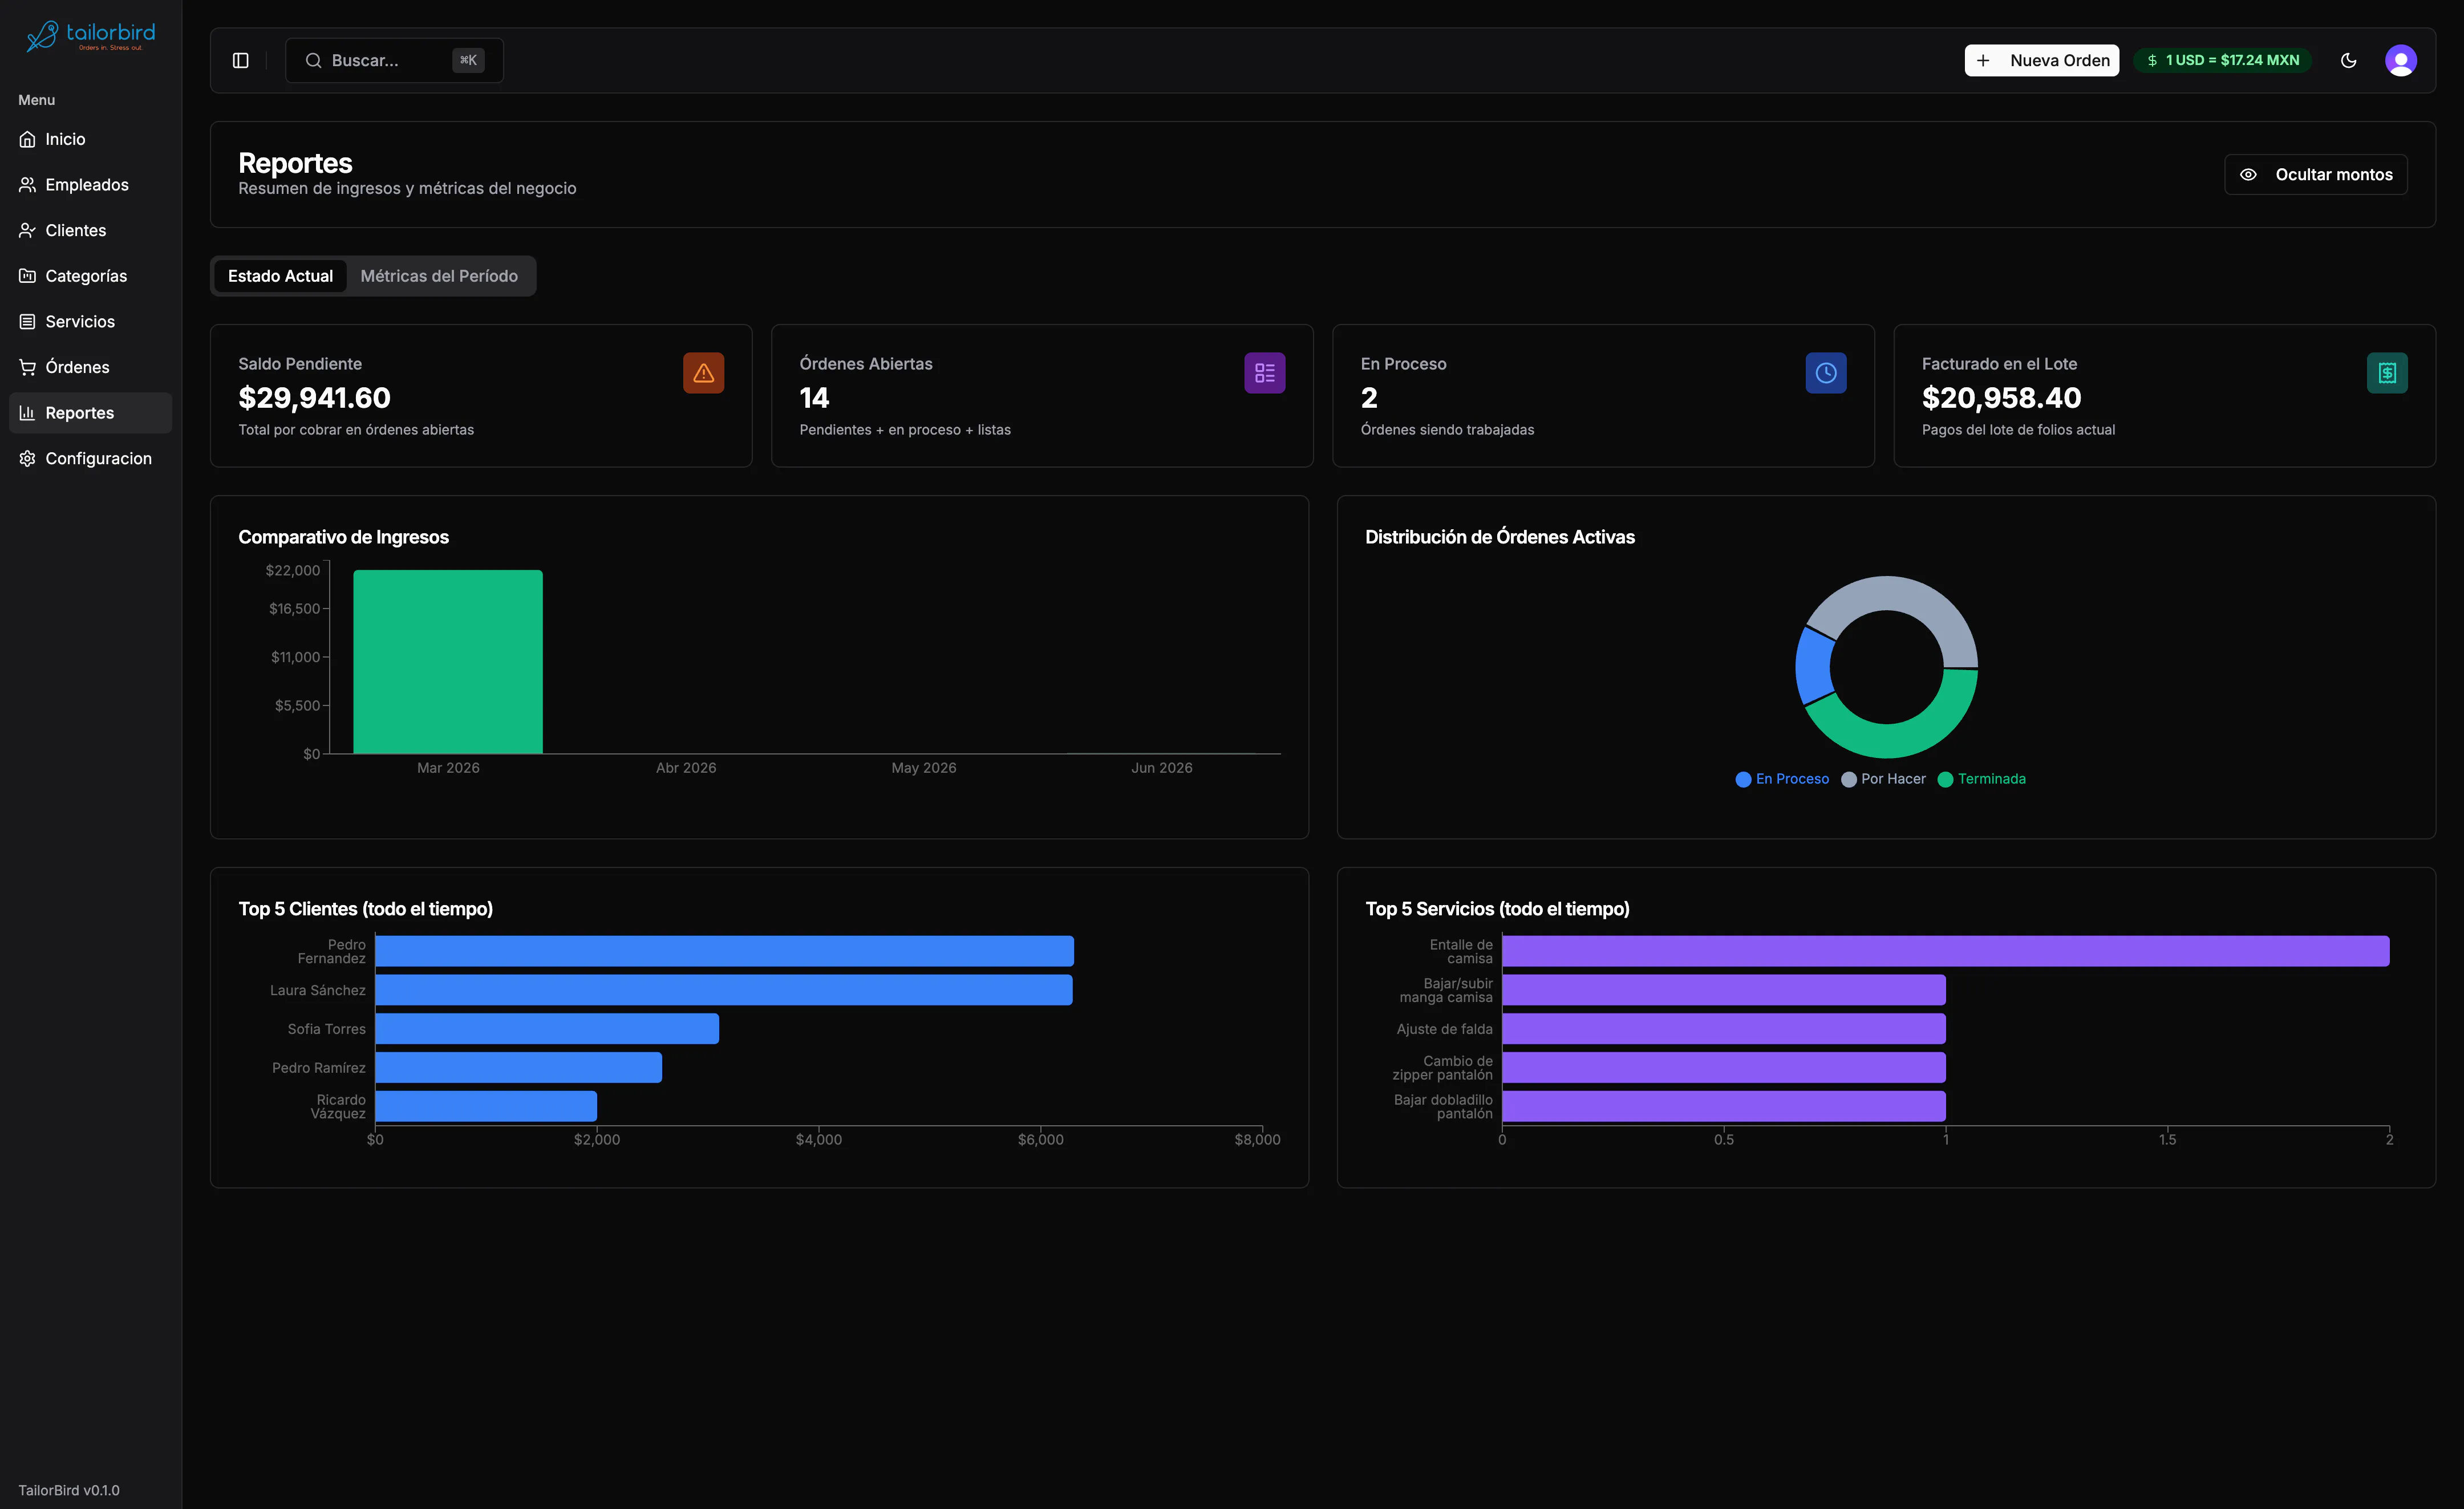Click the moon dark mode toggle
The height and width of the screenshot is (1509, 2464).
(x=2349, y=60)
